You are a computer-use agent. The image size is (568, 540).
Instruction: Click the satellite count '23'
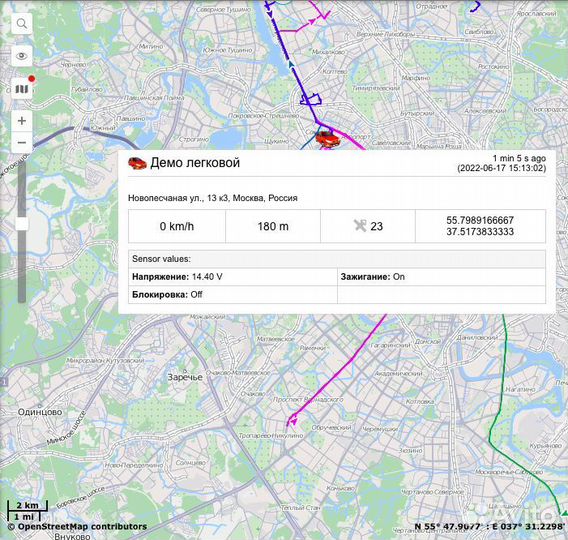coord(376,226)
